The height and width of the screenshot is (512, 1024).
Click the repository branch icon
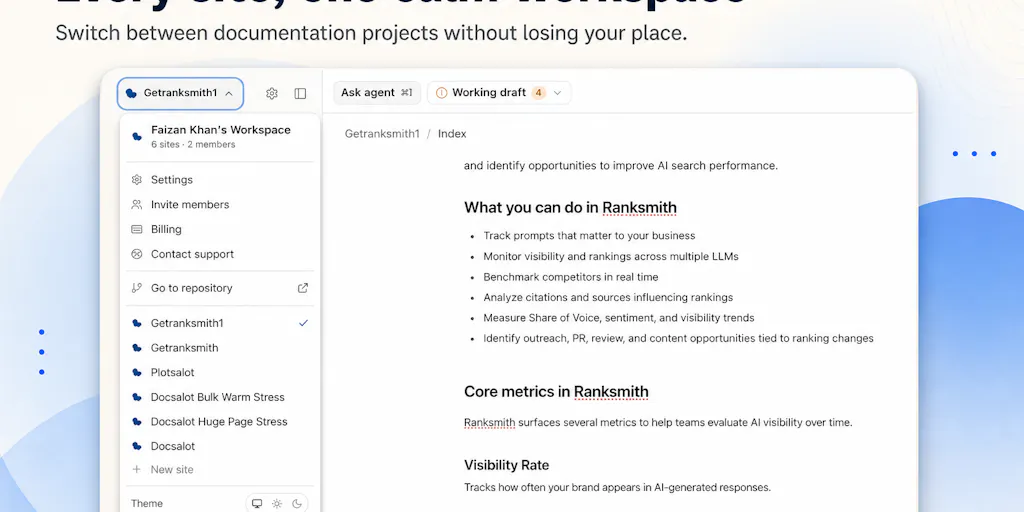(136, 288)
